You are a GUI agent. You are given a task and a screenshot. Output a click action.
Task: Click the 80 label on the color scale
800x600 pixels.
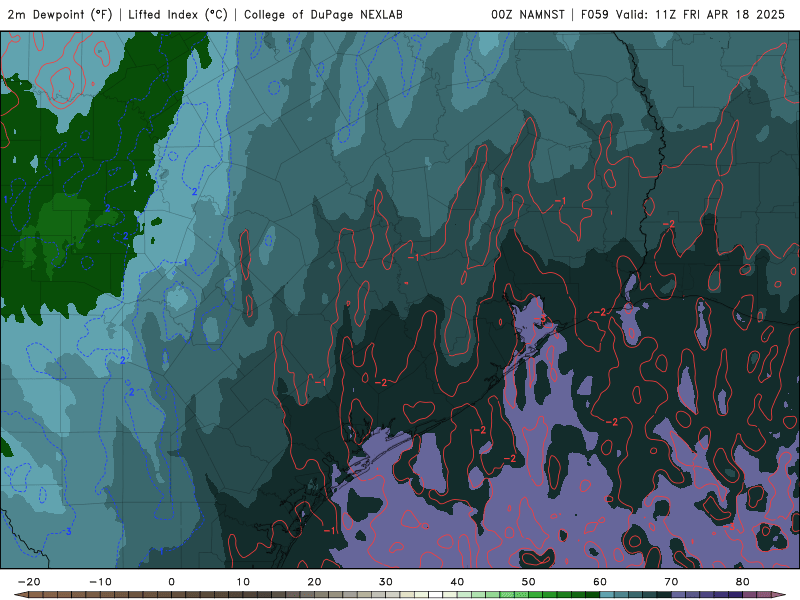743,582
